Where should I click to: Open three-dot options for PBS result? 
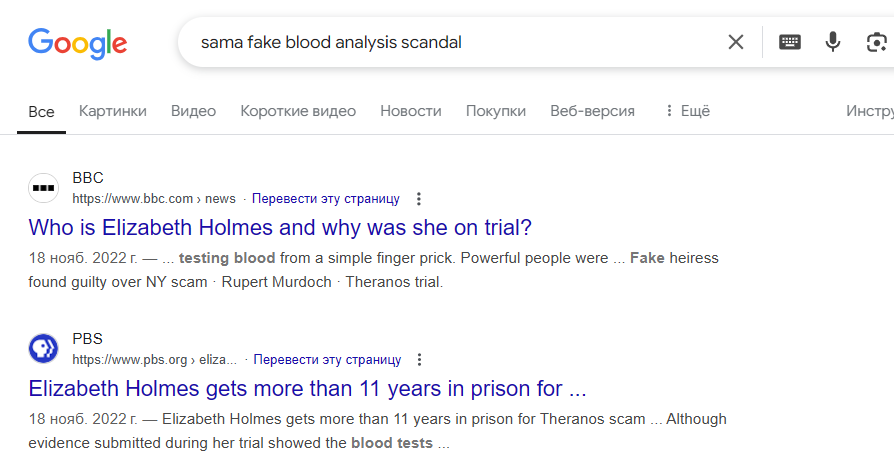pyautogui.click(x=419, y=360)
